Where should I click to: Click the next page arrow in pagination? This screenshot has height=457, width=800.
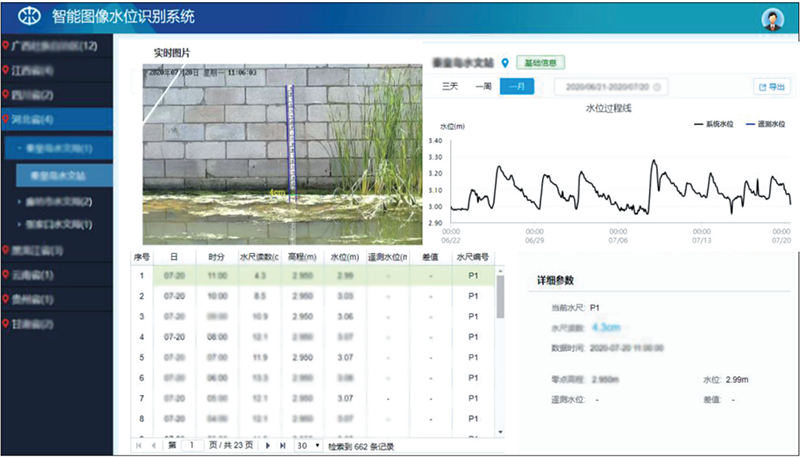268,445
